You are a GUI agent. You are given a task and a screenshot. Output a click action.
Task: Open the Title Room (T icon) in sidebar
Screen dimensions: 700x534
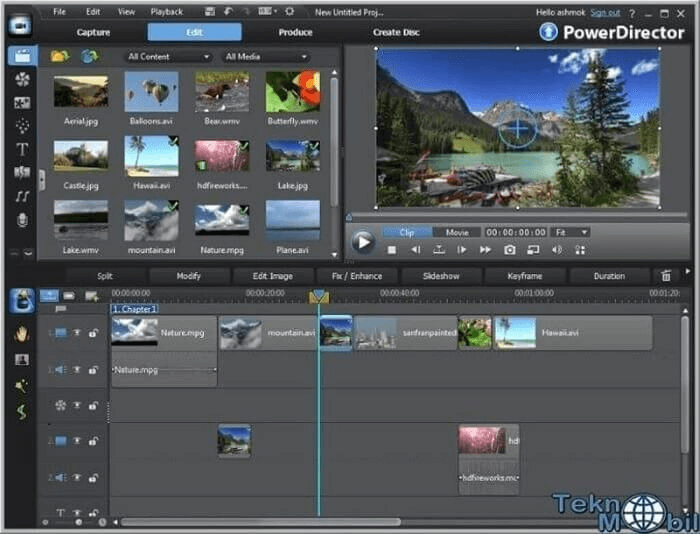click(22, 149)
